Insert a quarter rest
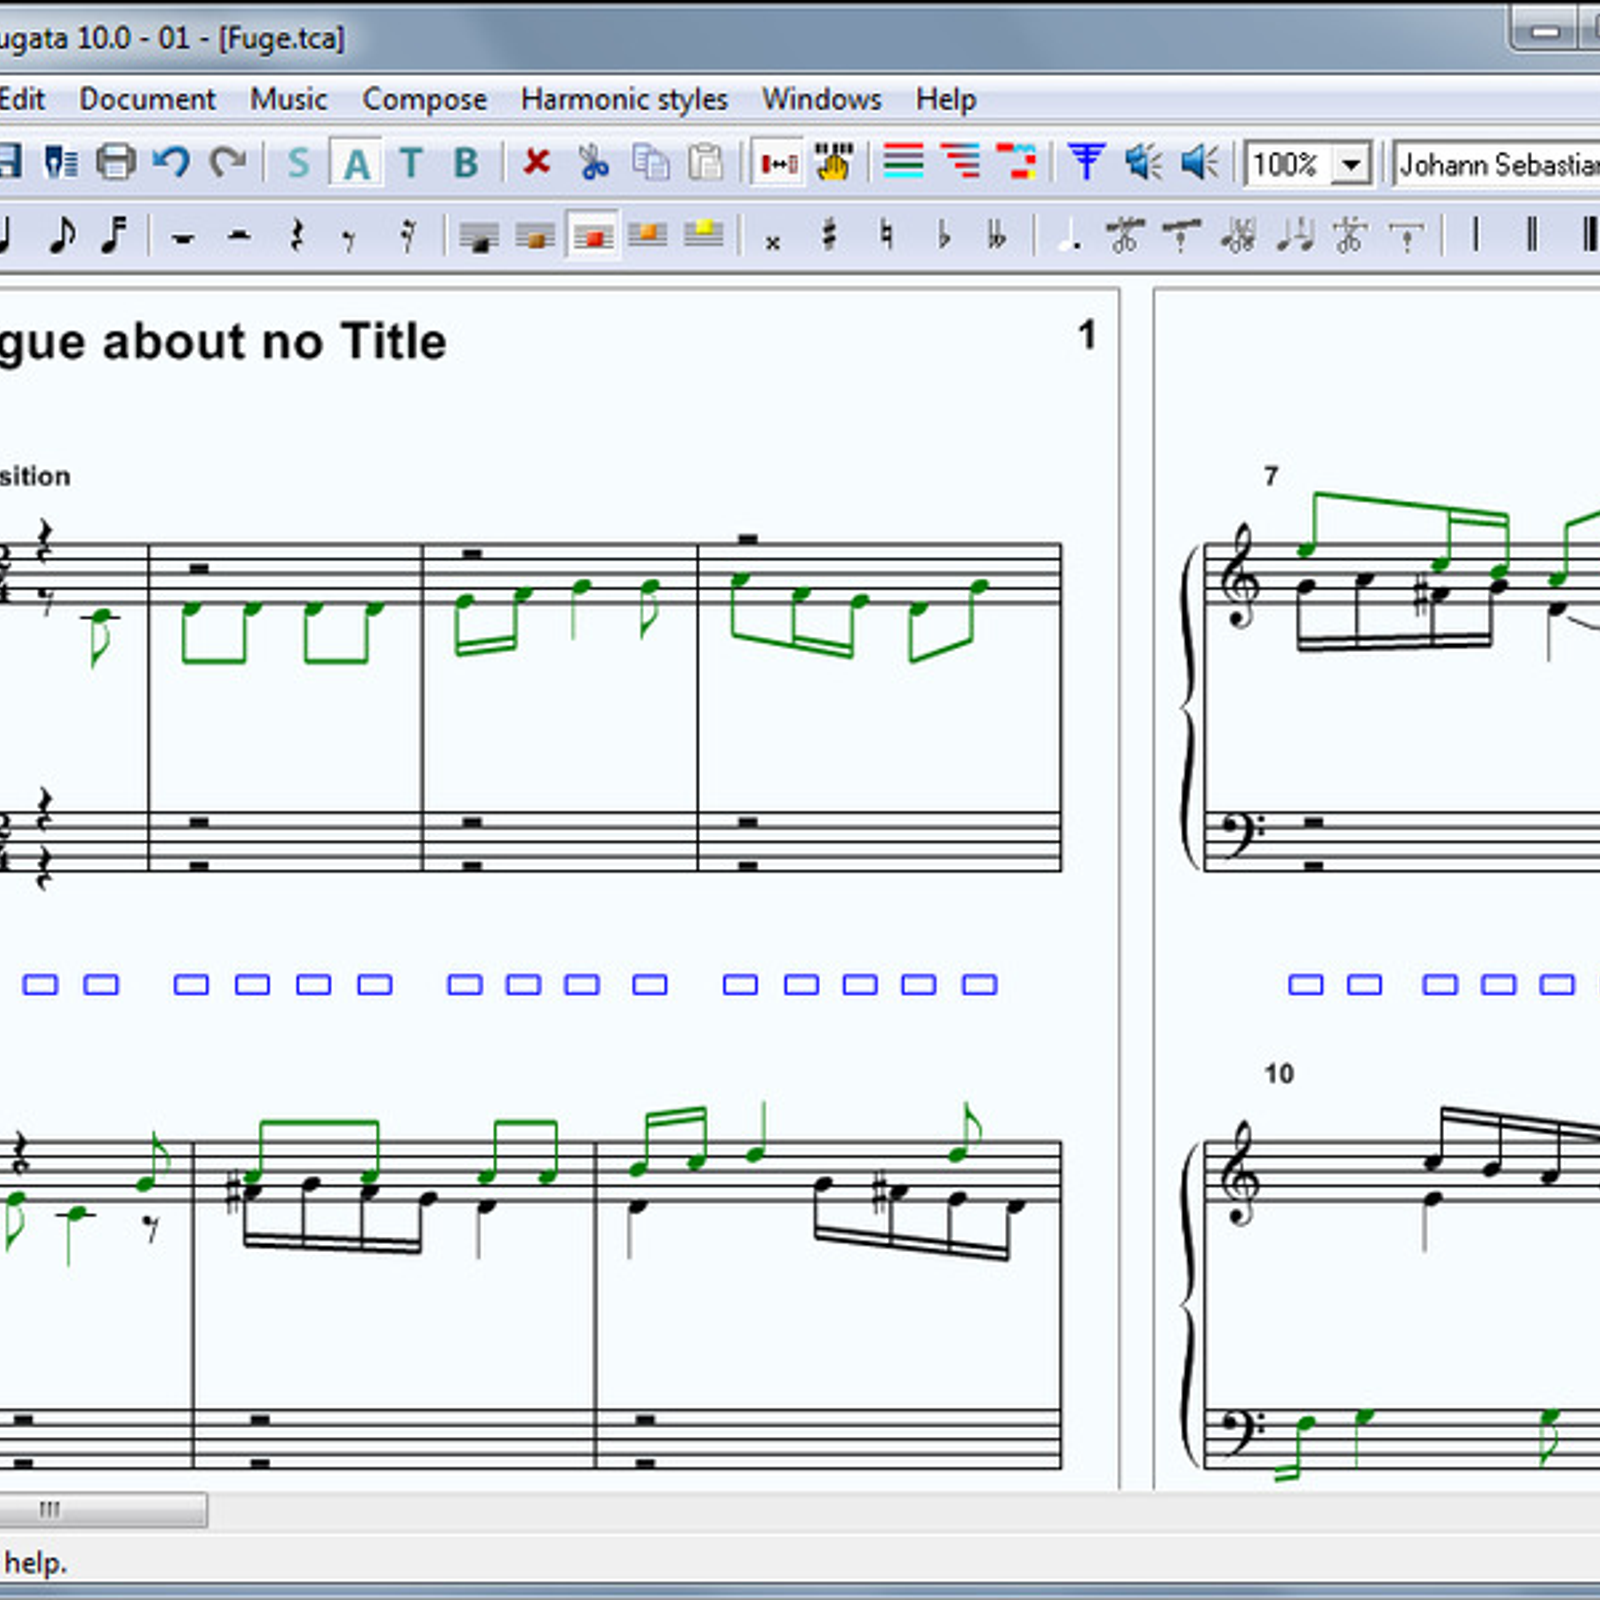Image resolution: width=1600 pixels, height=1600 pixels. point(296,237)
